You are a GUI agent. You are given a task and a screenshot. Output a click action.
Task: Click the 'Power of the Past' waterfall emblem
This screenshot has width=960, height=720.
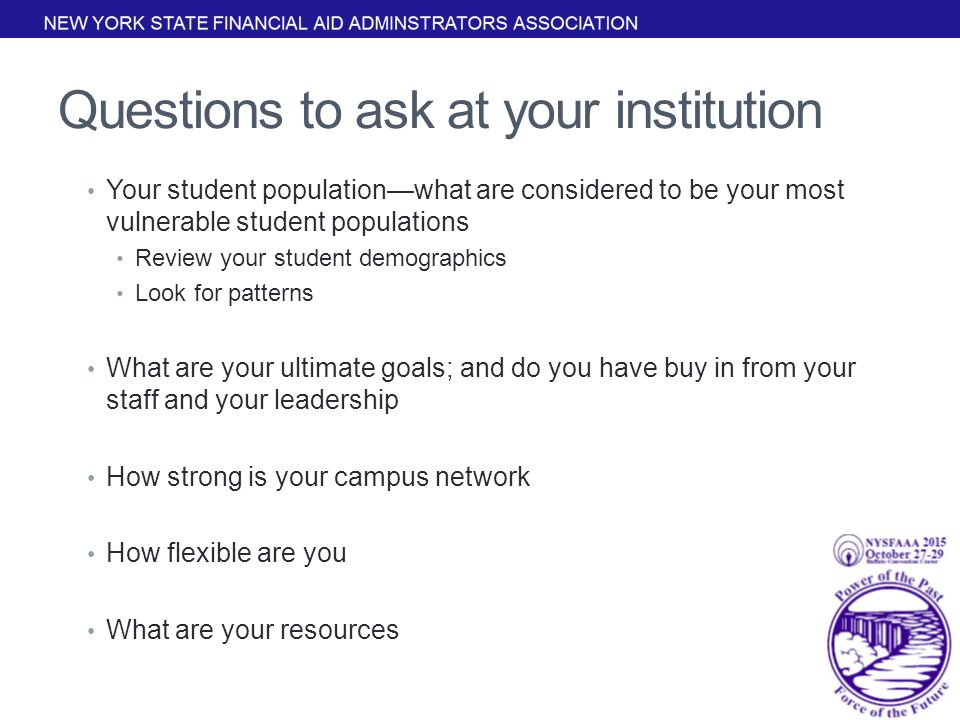[889, 643]
